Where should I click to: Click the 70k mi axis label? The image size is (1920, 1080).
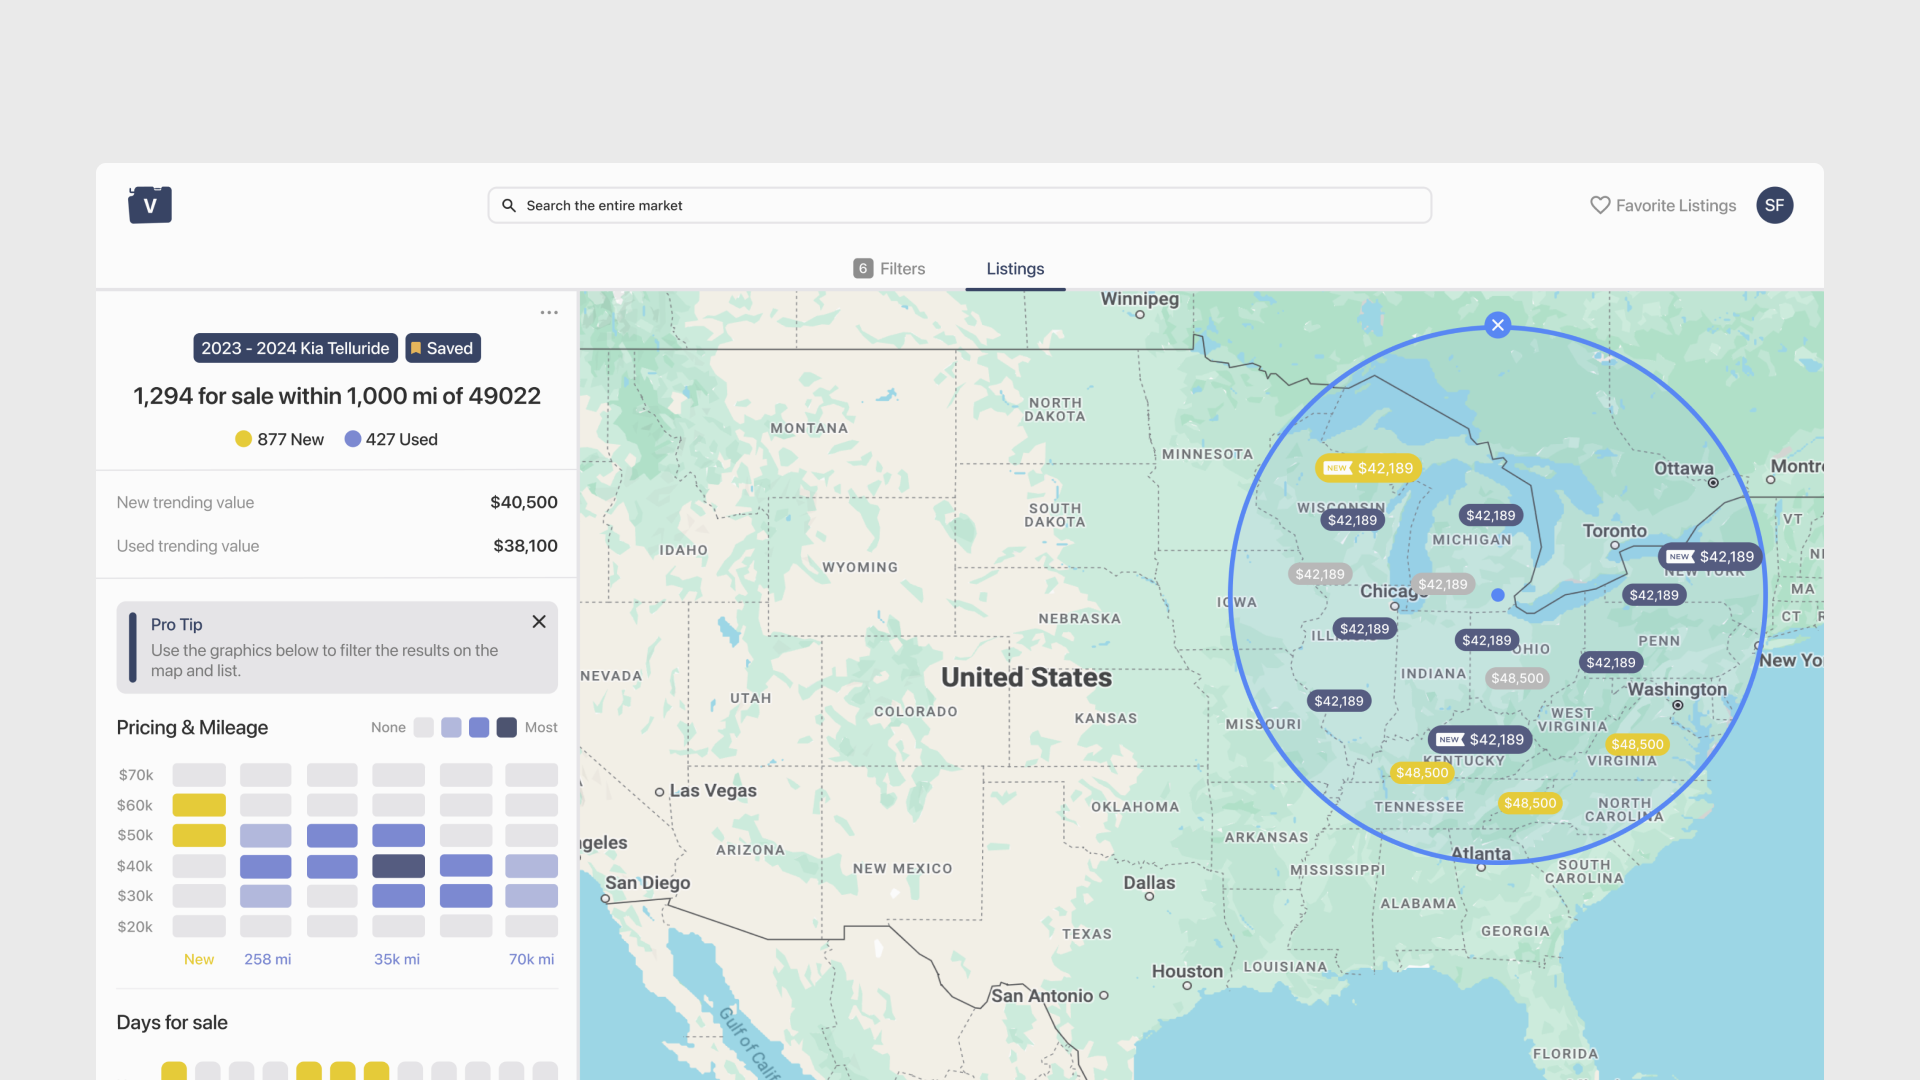(531, 959)
